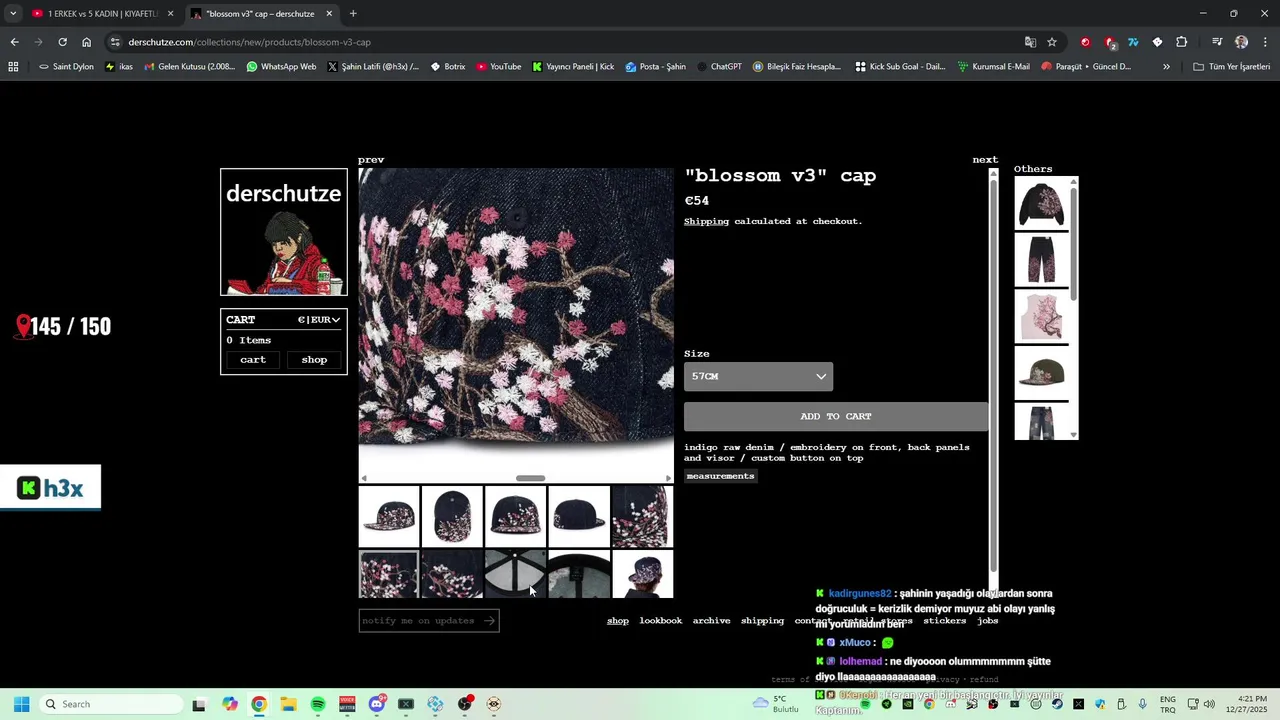Open the media controls toolbar icon
Screen dimensions: 1280x720
coord(1217,42)
